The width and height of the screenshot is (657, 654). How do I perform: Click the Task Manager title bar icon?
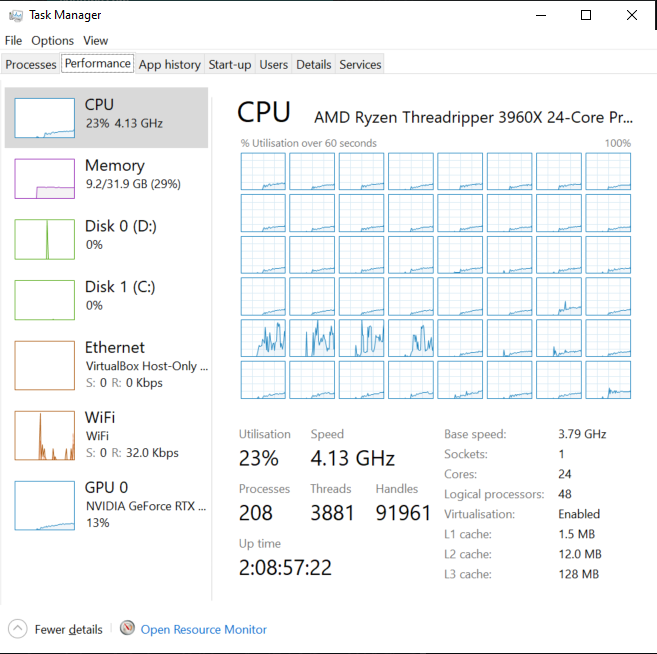pos(16,16)
